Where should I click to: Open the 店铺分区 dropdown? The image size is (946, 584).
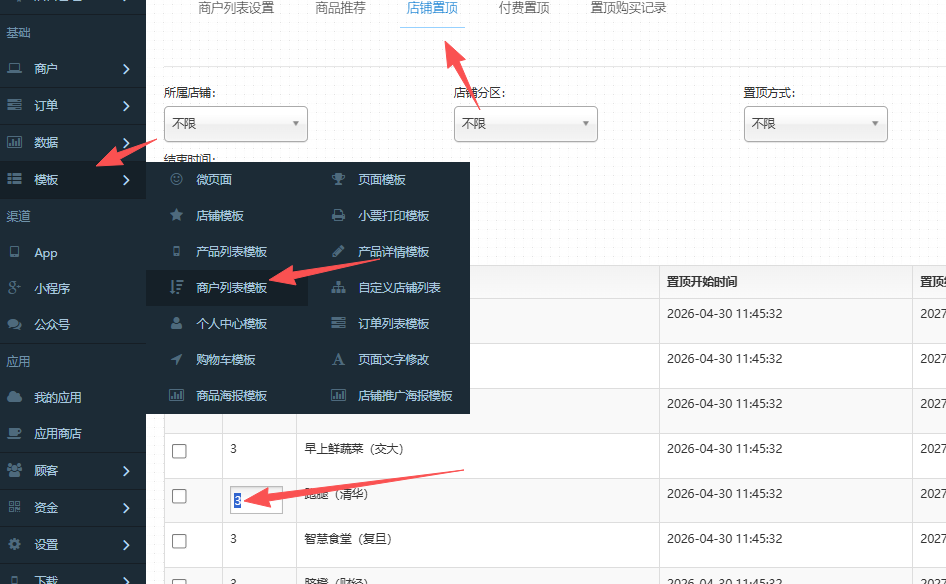[x=525, y=124]
